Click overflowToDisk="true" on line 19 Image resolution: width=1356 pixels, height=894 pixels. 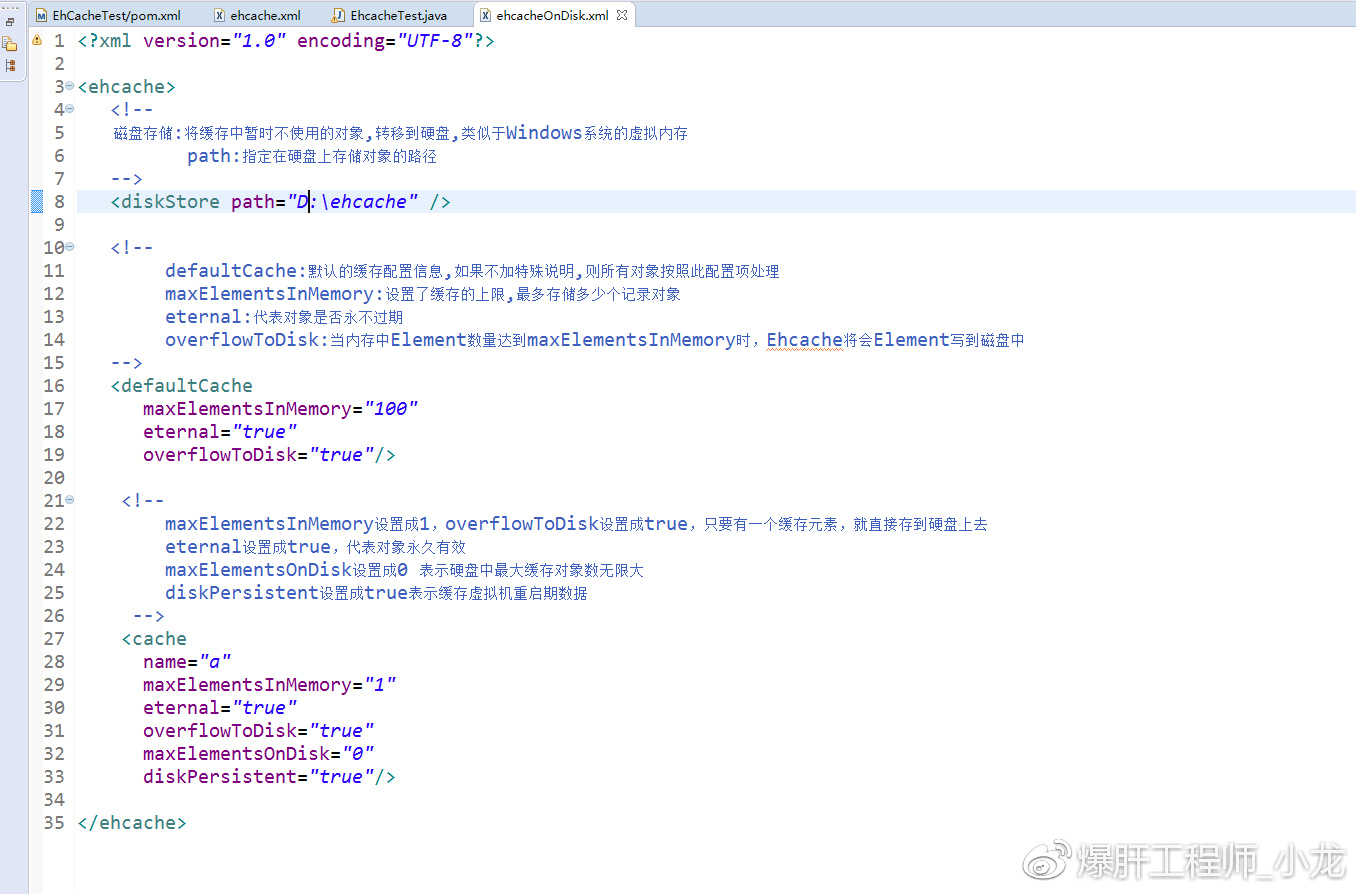259,455
